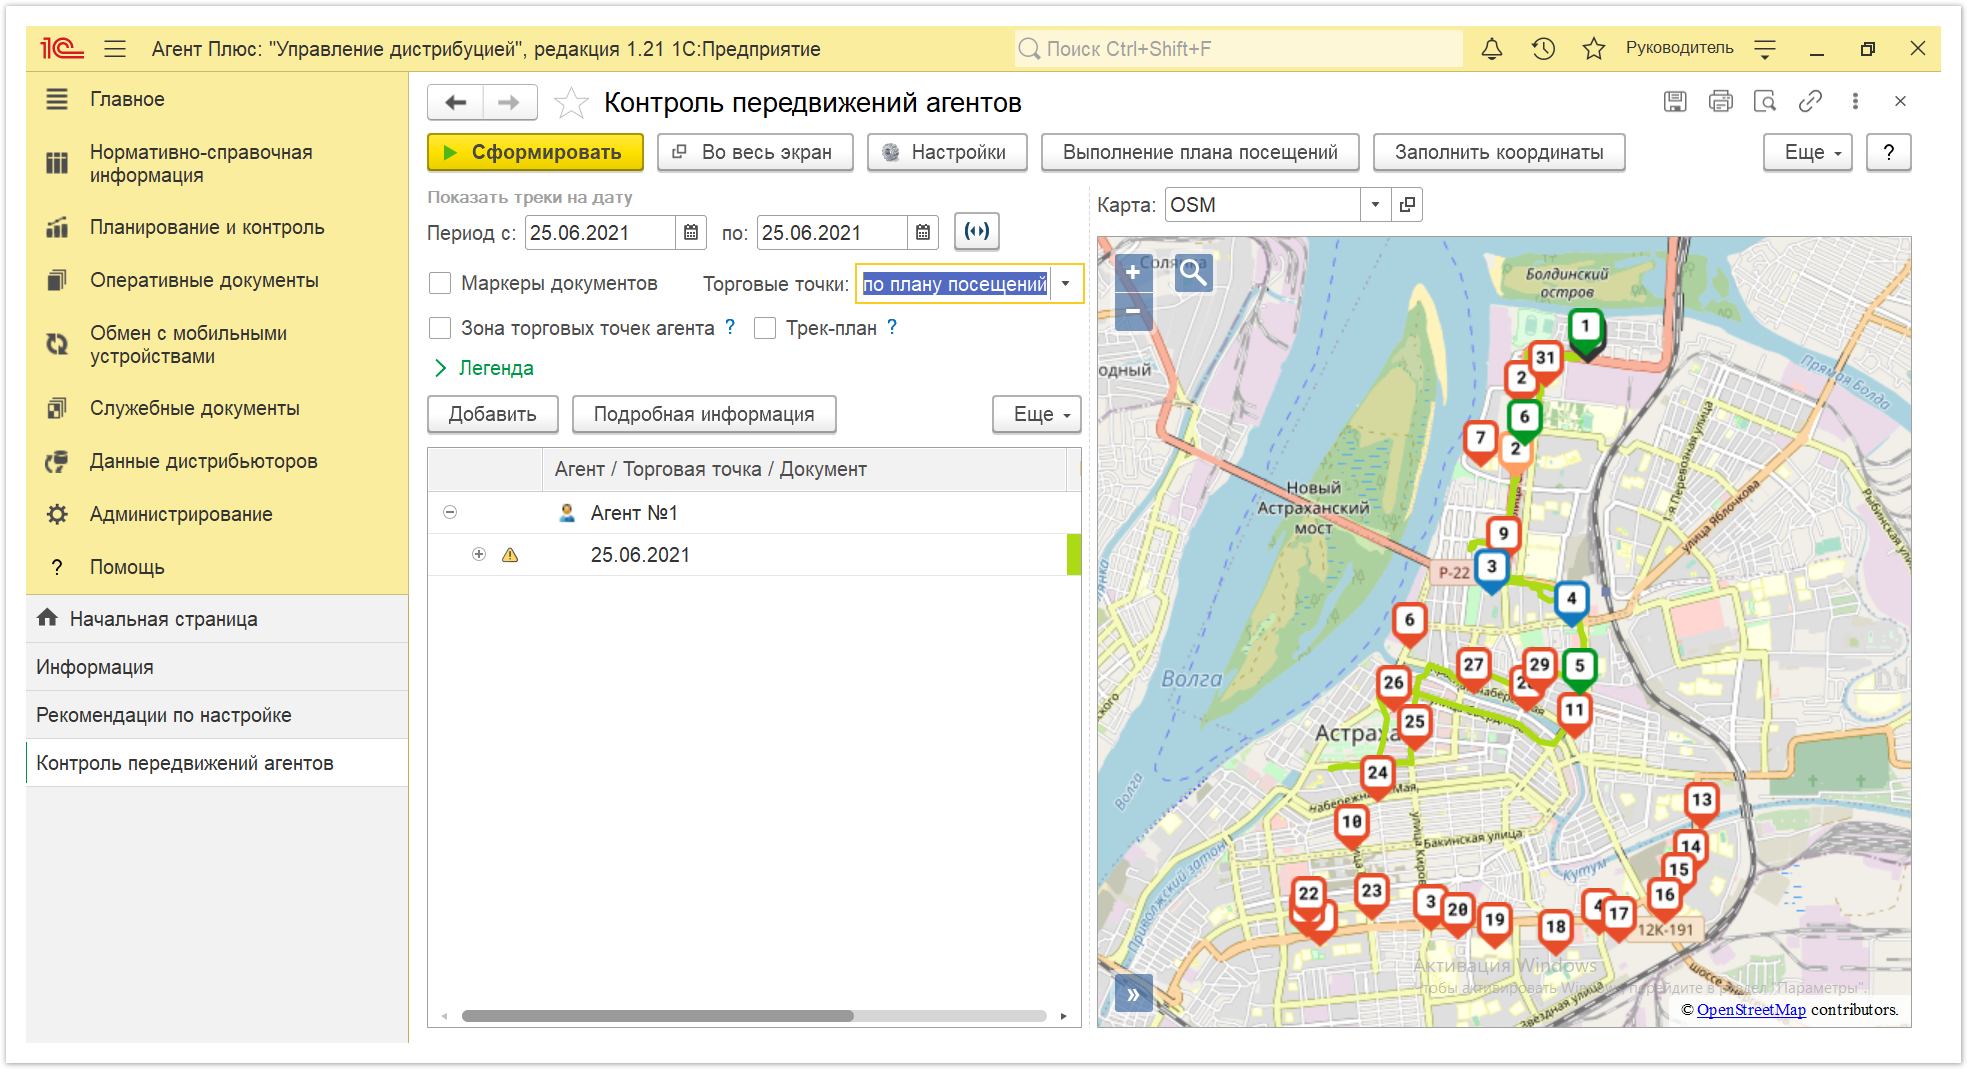Click Выполнение плана посещений button
Image resolution: width=1967 pixels, height=1069 pixels.
pyautogui.click(x=1200, y=152)
